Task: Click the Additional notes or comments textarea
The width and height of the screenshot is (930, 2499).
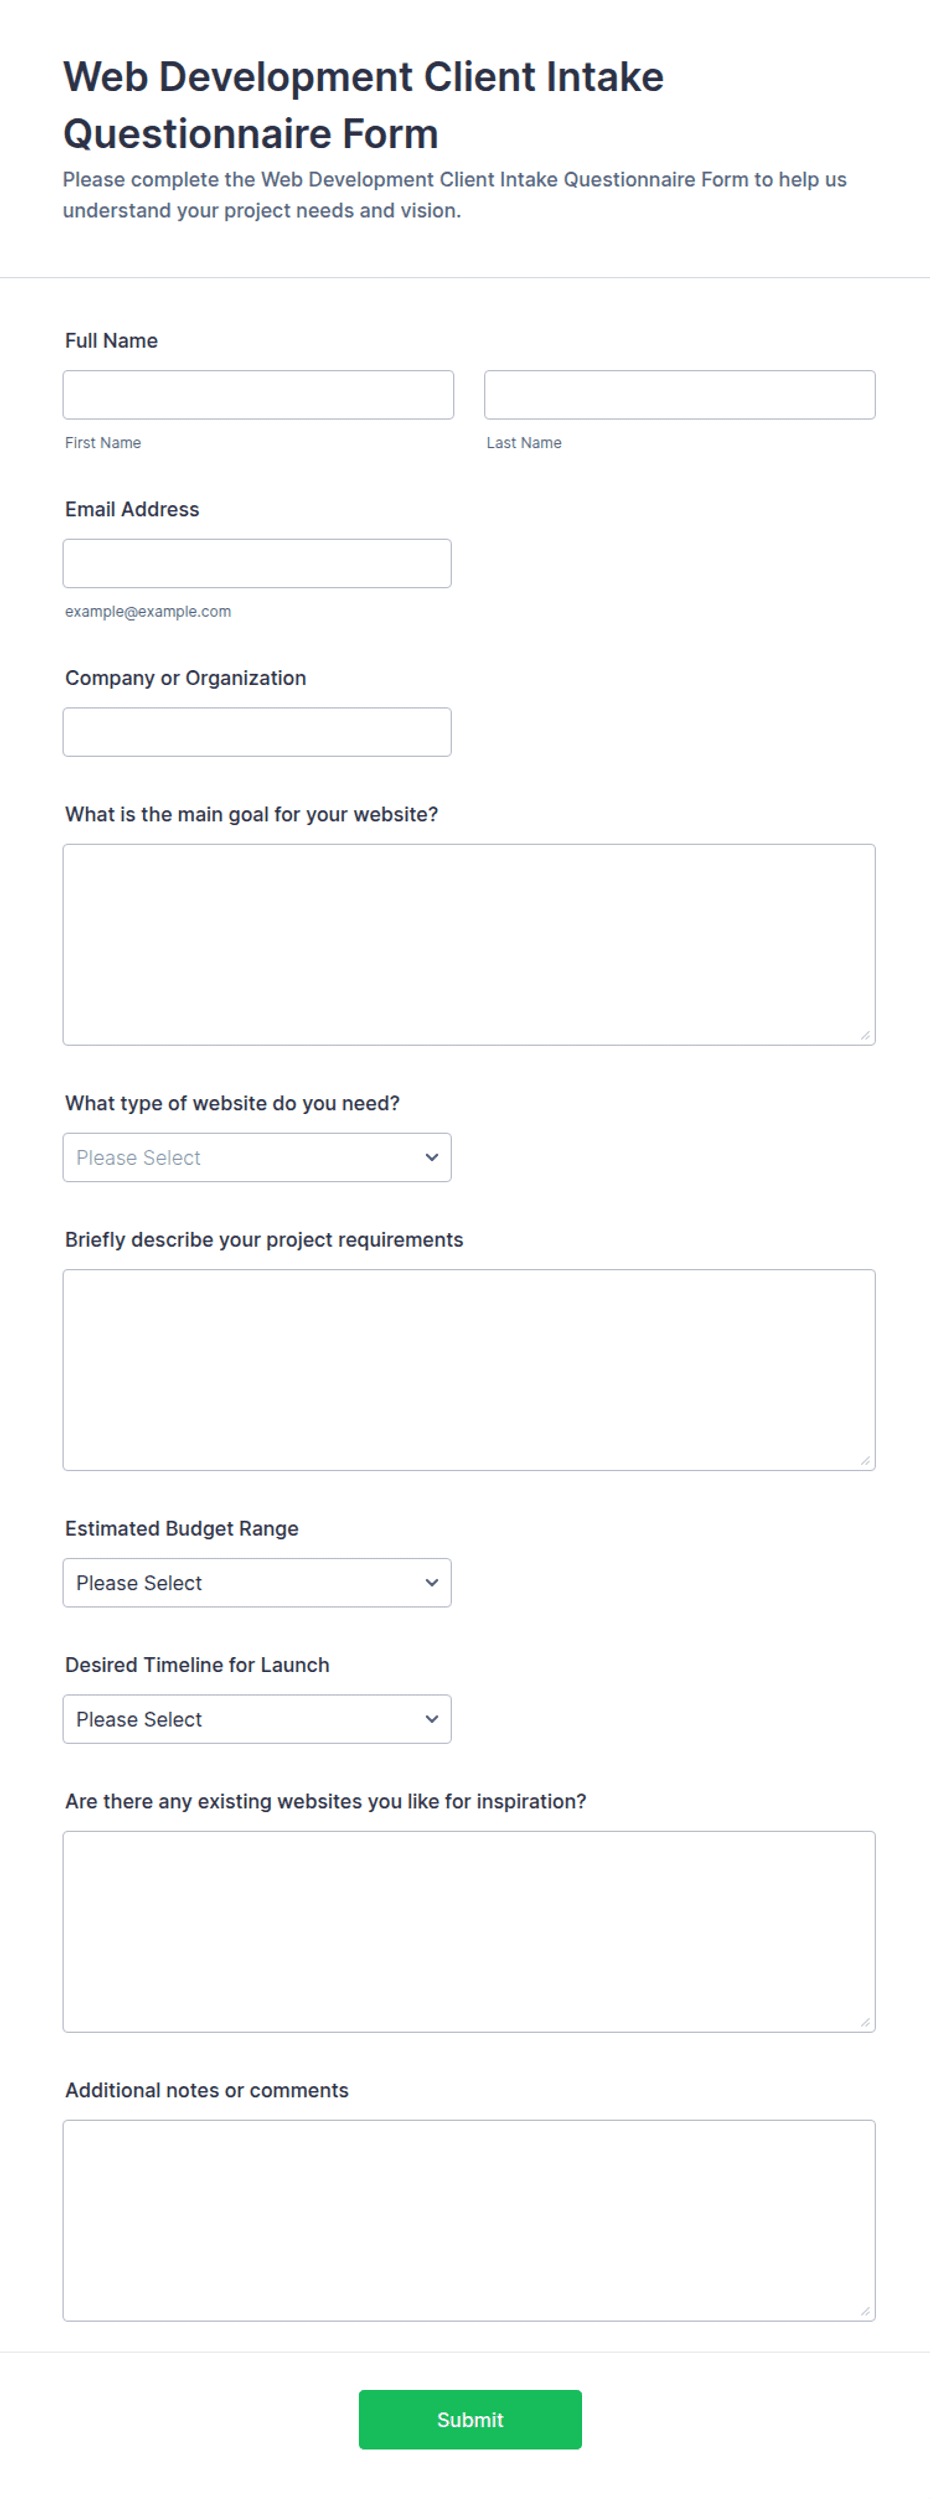Action: click(469, 2221)
